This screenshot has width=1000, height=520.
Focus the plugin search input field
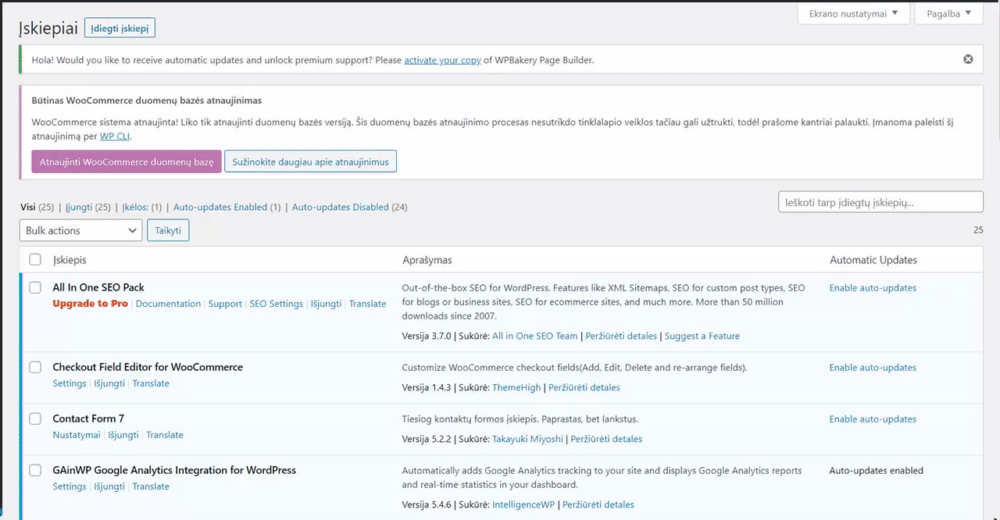(x=880, y=202)
